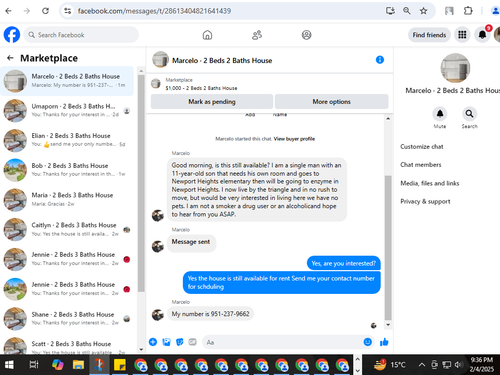The width and height of the screenshot is (500, 375).
Task: Open more actions plus icon in composer
Action: [x=153, y=342]
